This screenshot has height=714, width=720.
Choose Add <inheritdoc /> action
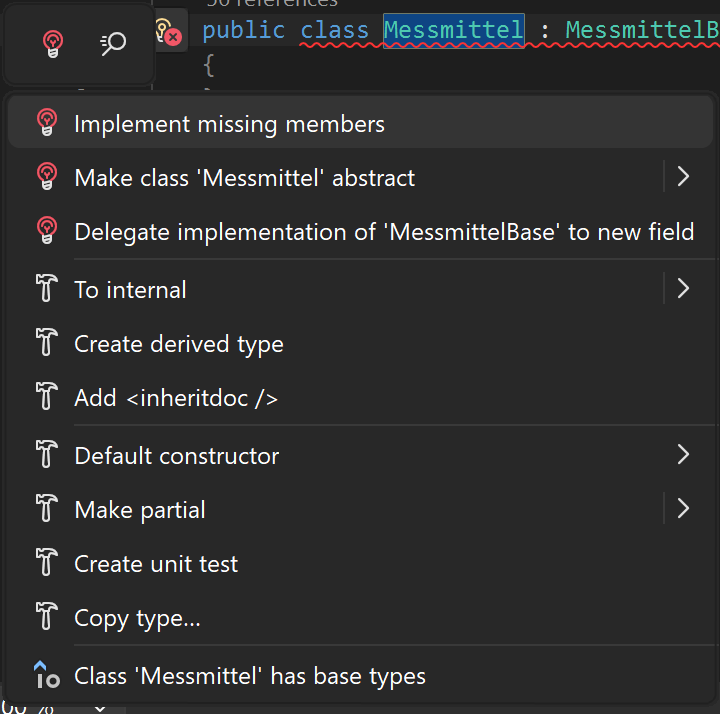coord(360,397)
